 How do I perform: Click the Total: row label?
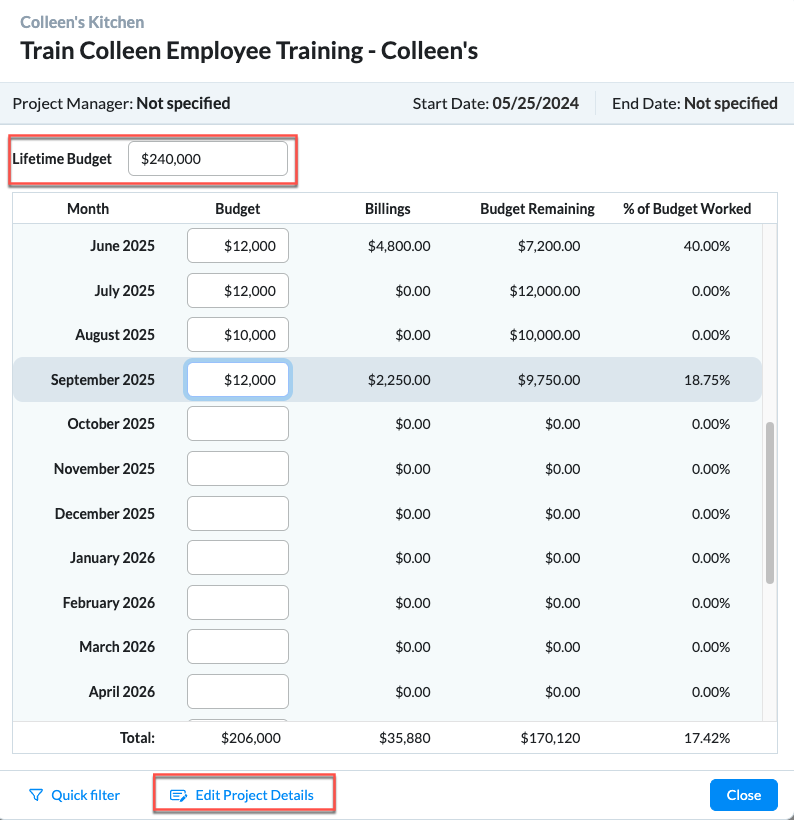coord(137,738)
